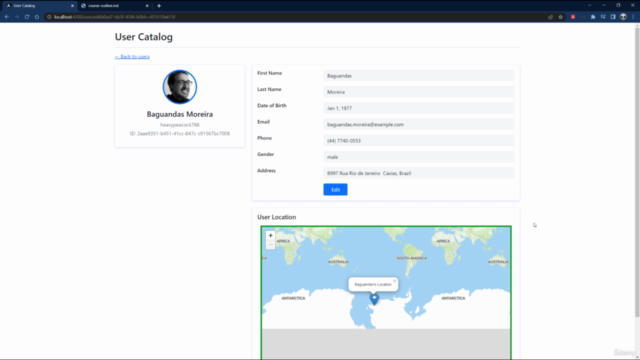Click the SOUTH AMERICA label on the map
Viewport: 640px width, 360px height.
(x=411, y=258)
